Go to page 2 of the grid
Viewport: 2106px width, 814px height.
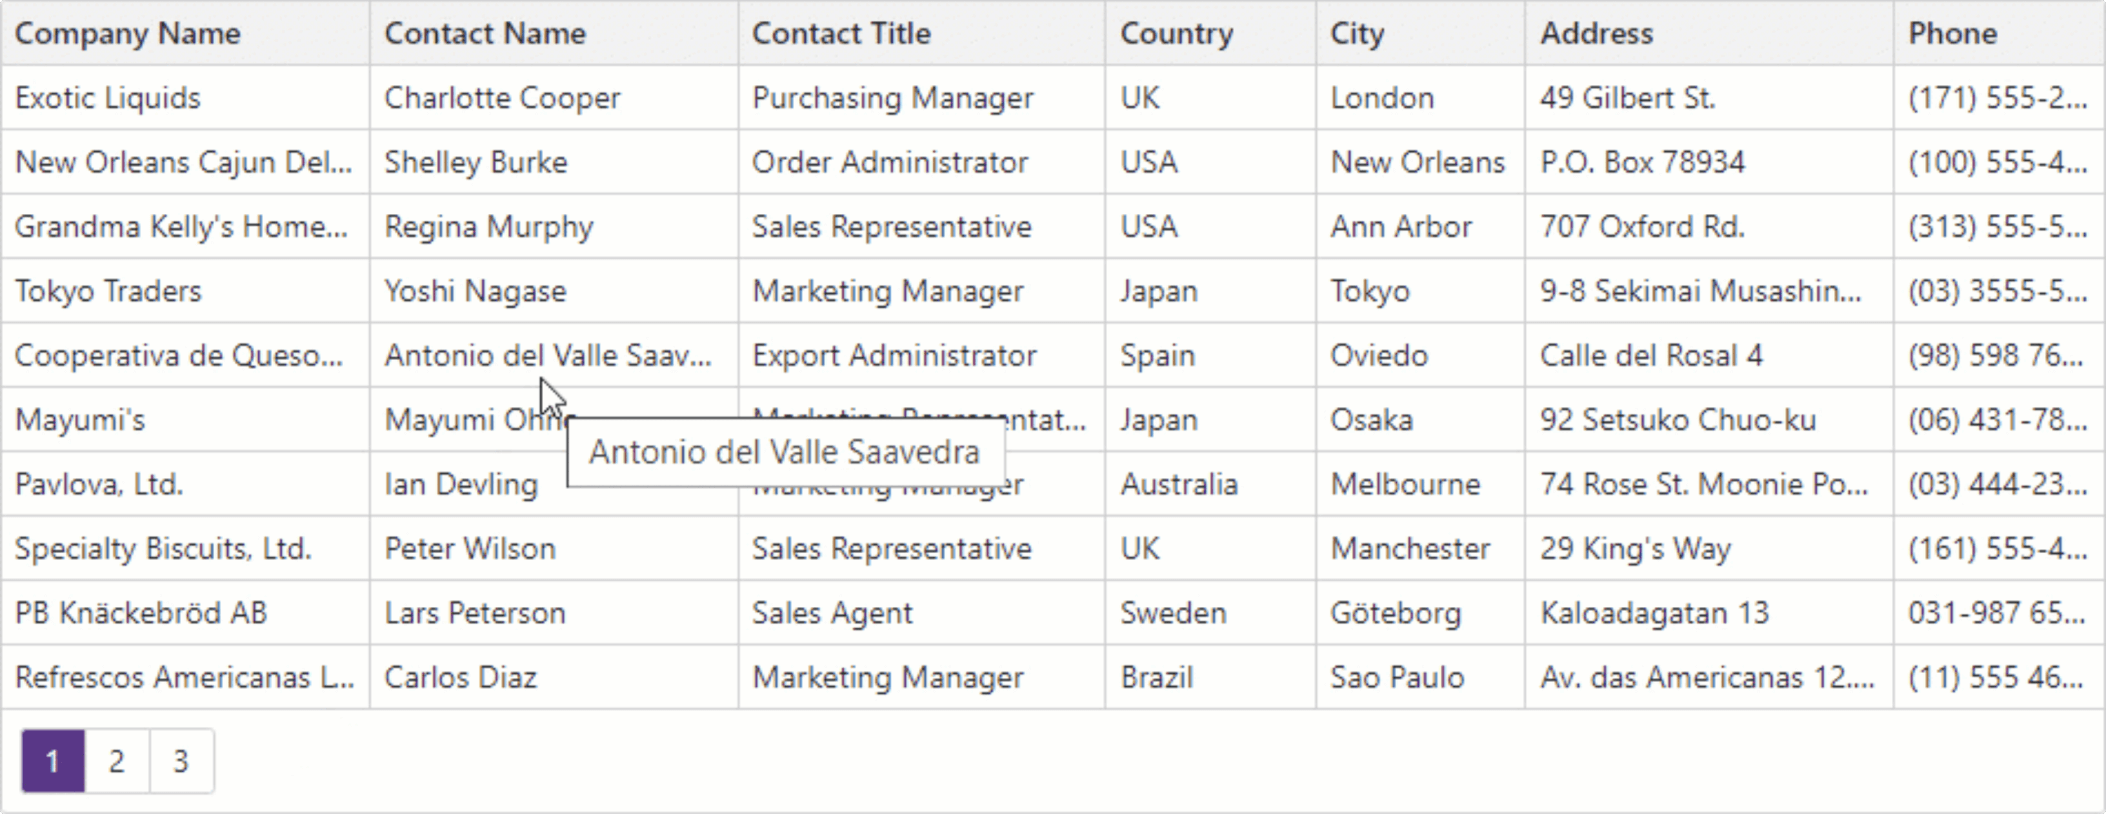coord(117,761)
